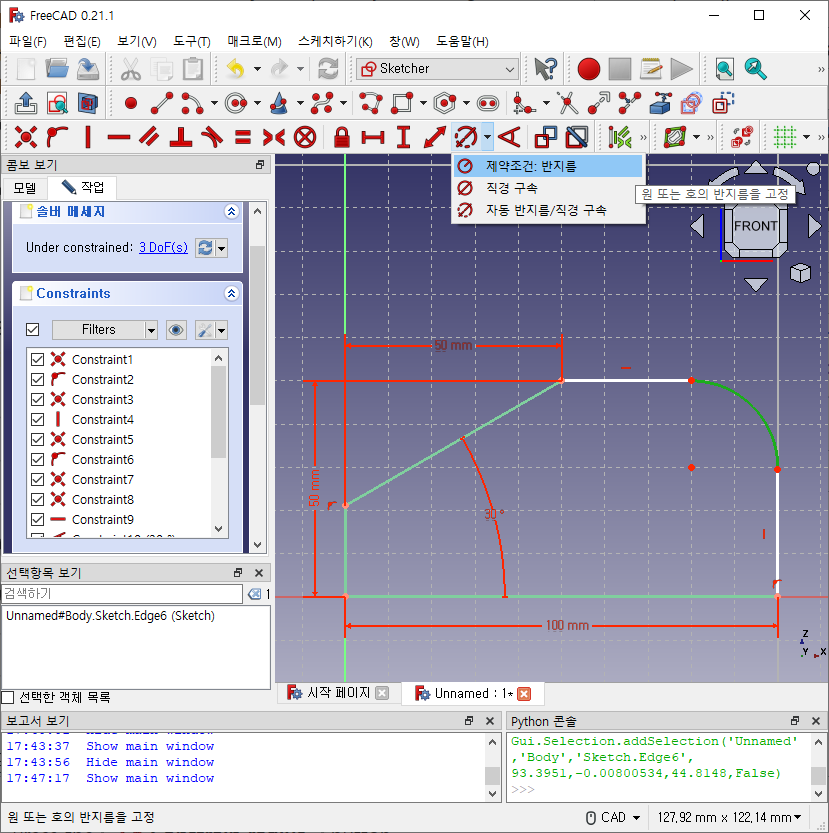This screenshot has height=833, width=829.
Task: Select the create line tool
Action: point(162,103)
